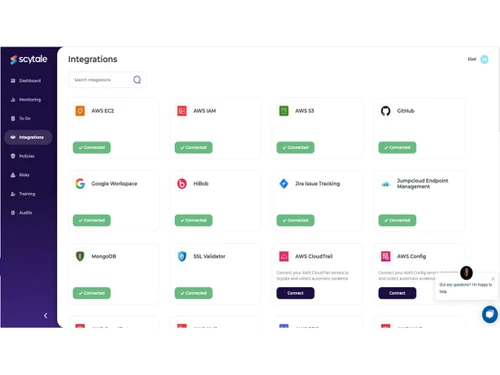Click the AWS IAM icon
The height and width of the screenshot is (375, 500).
(182, 111)
